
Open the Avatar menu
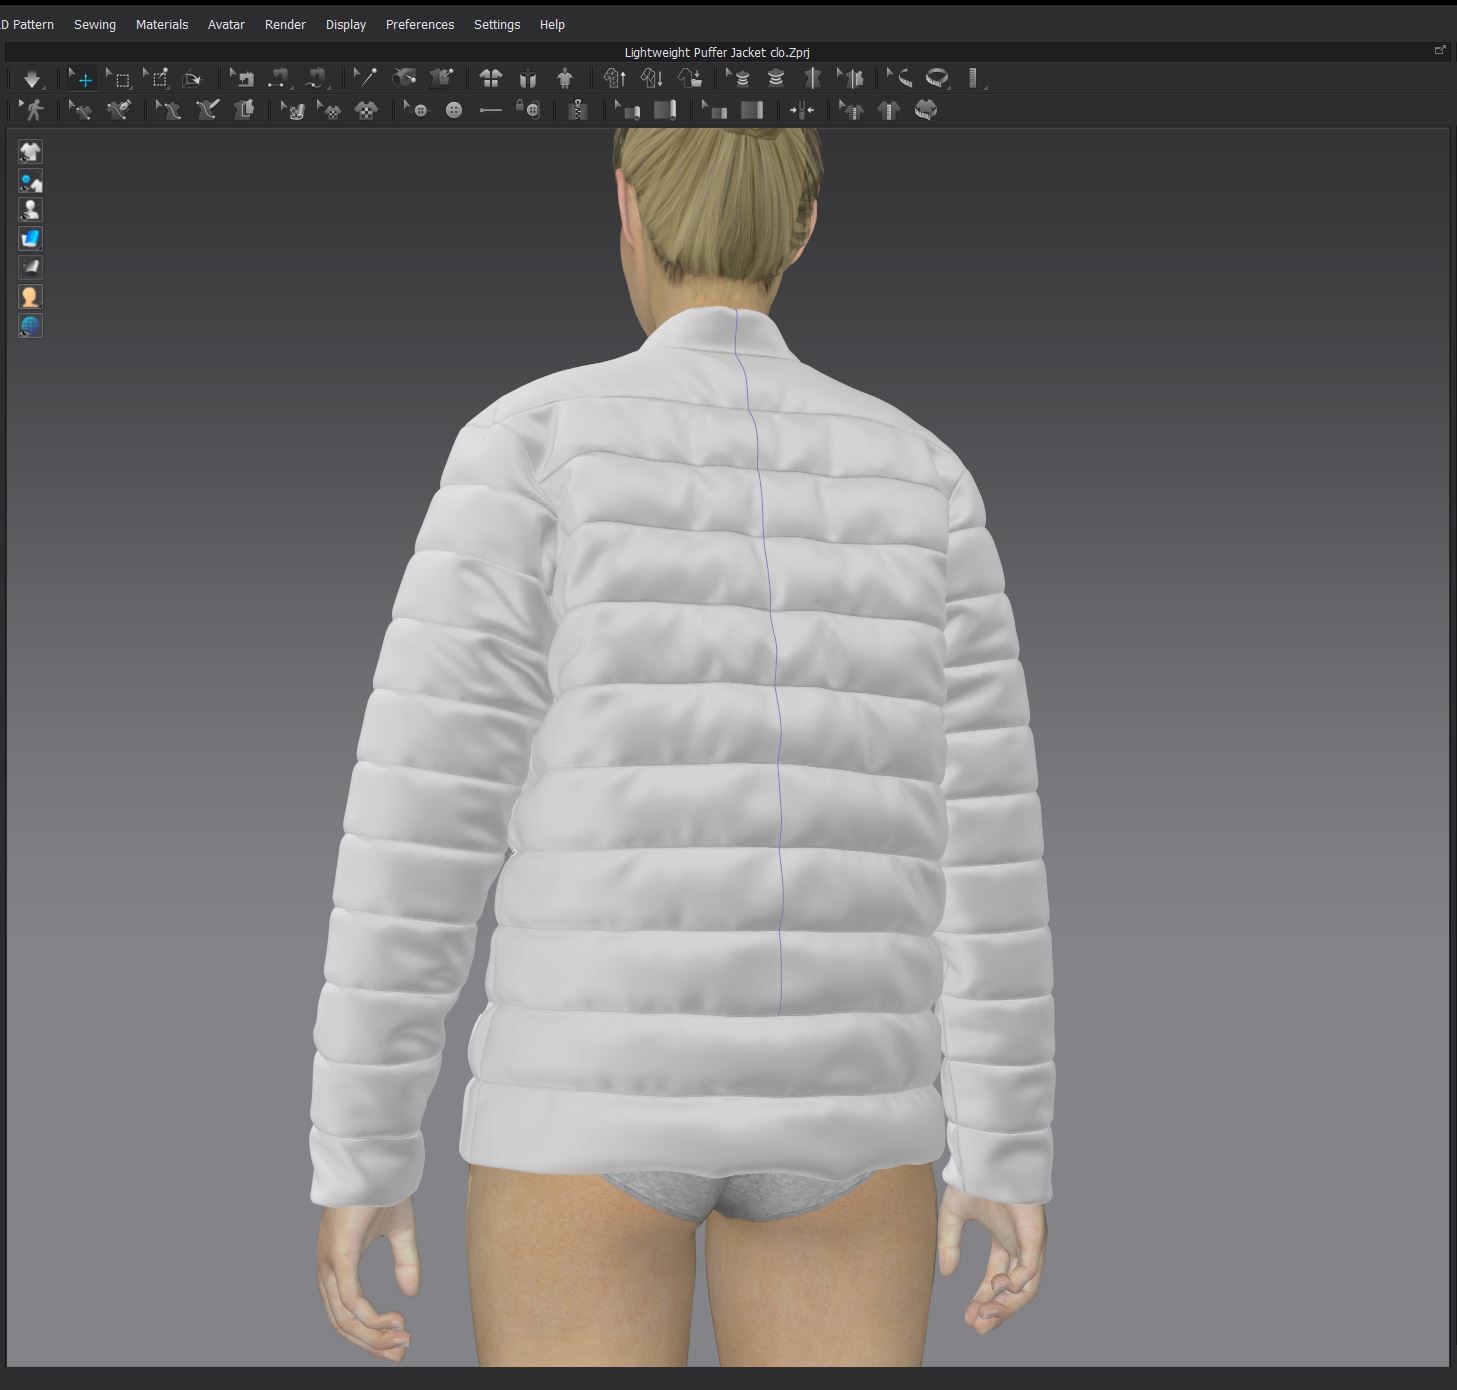tap(226, 24)
